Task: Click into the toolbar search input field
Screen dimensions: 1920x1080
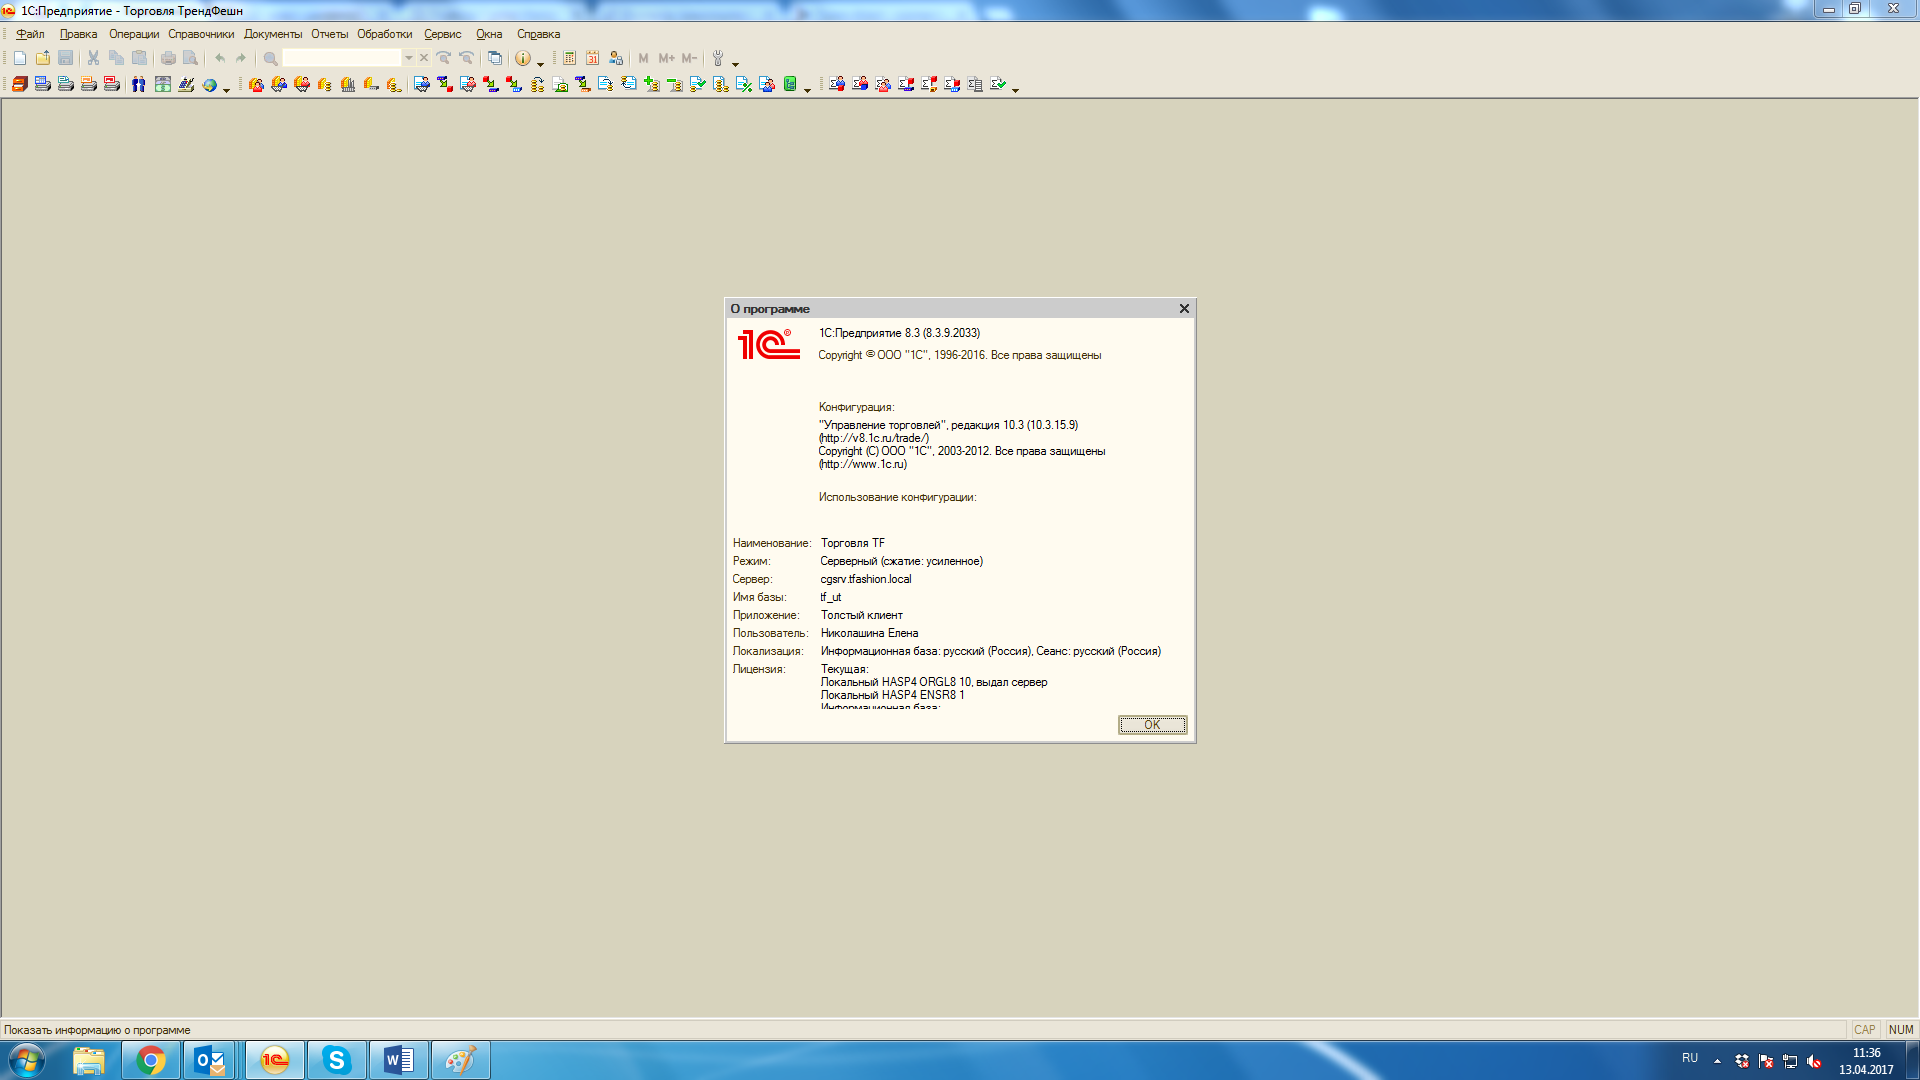Action: (340, 58)
